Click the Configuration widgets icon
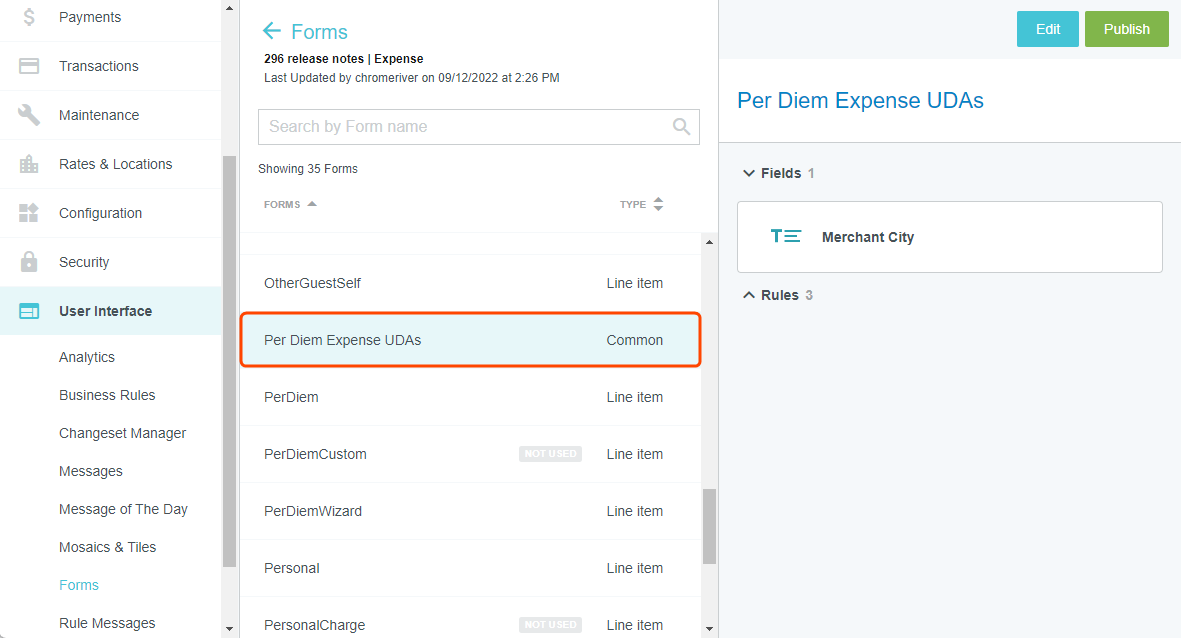 29,213
